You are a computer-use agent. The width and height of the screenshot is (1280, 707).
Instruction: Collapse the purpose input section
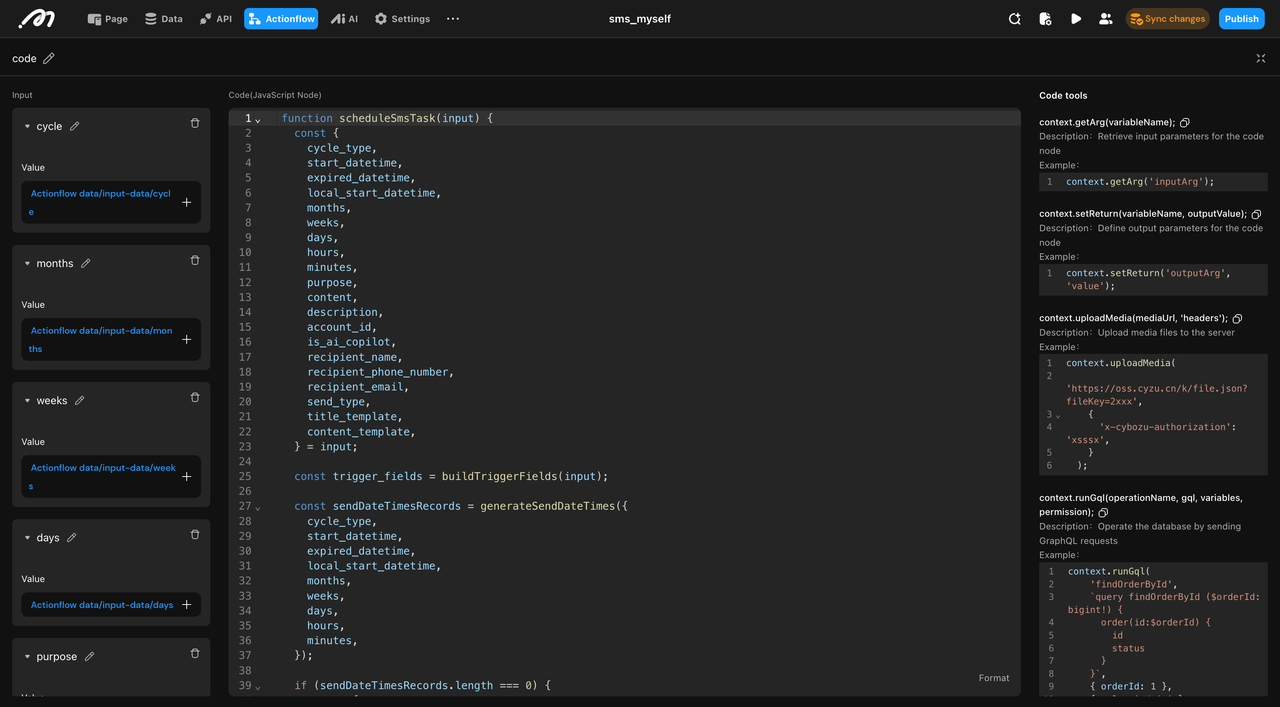click(27, 657)
